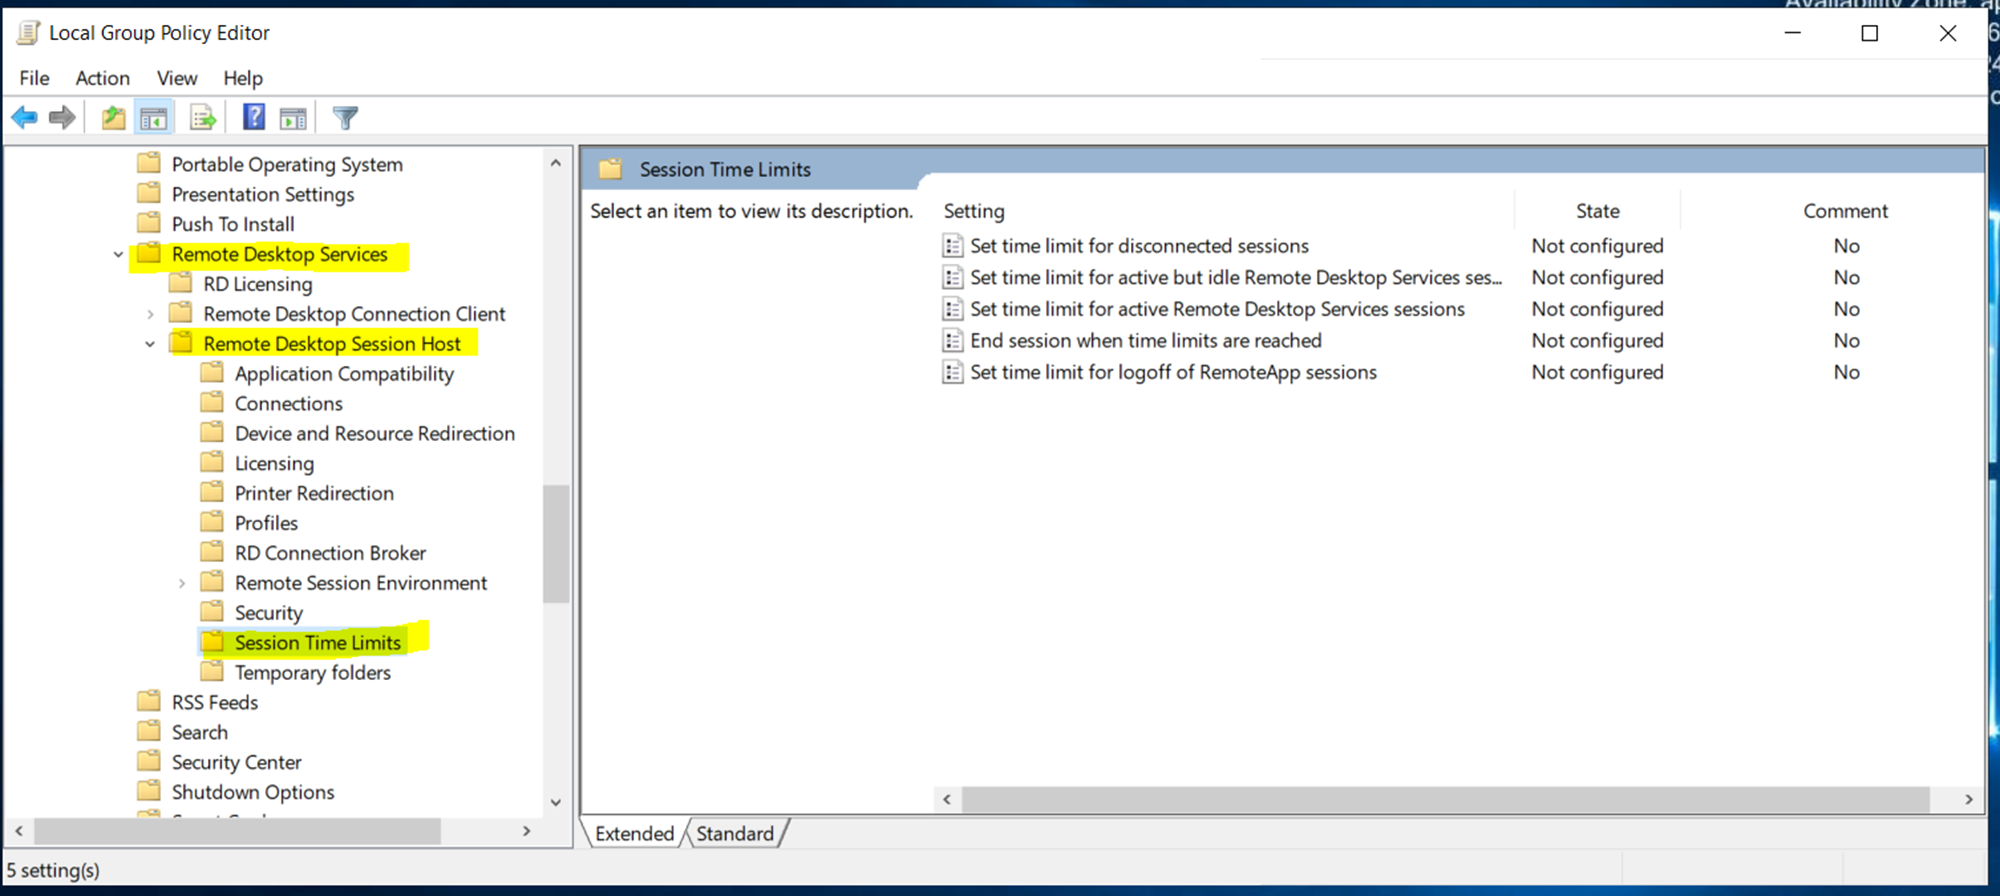
Task: Expand Remote Desktop Connection Client node
Action: click(150, 314)
